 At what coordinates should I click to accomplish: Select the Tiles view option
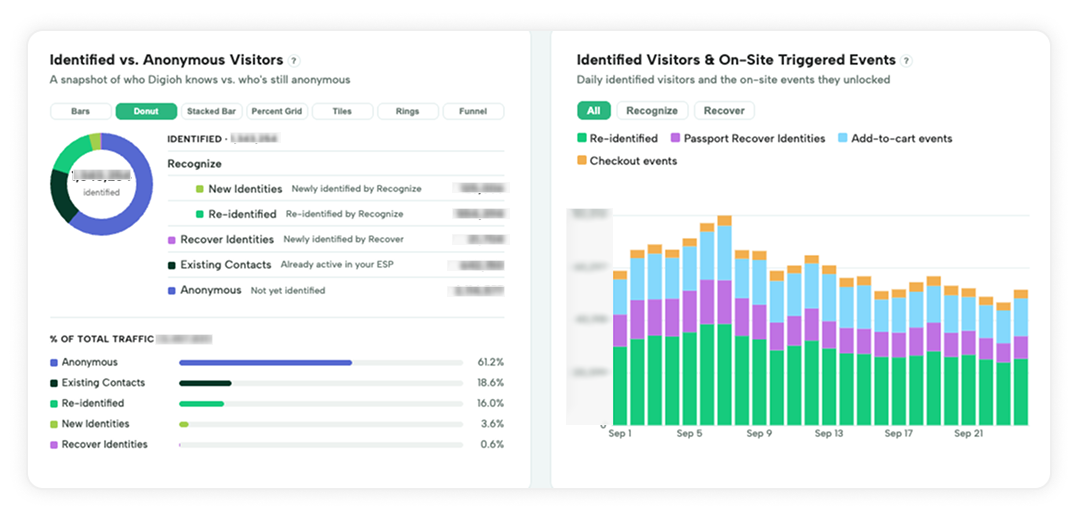click(x=342, y=111)
